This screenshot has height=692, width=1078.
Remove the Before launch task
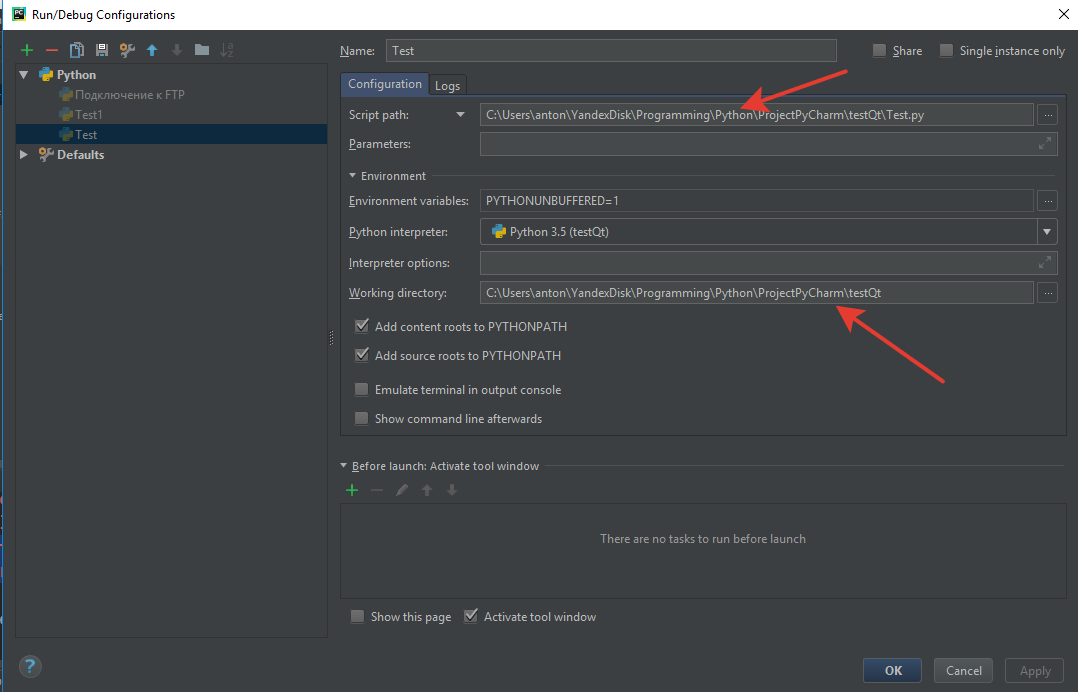pos(377,490)
